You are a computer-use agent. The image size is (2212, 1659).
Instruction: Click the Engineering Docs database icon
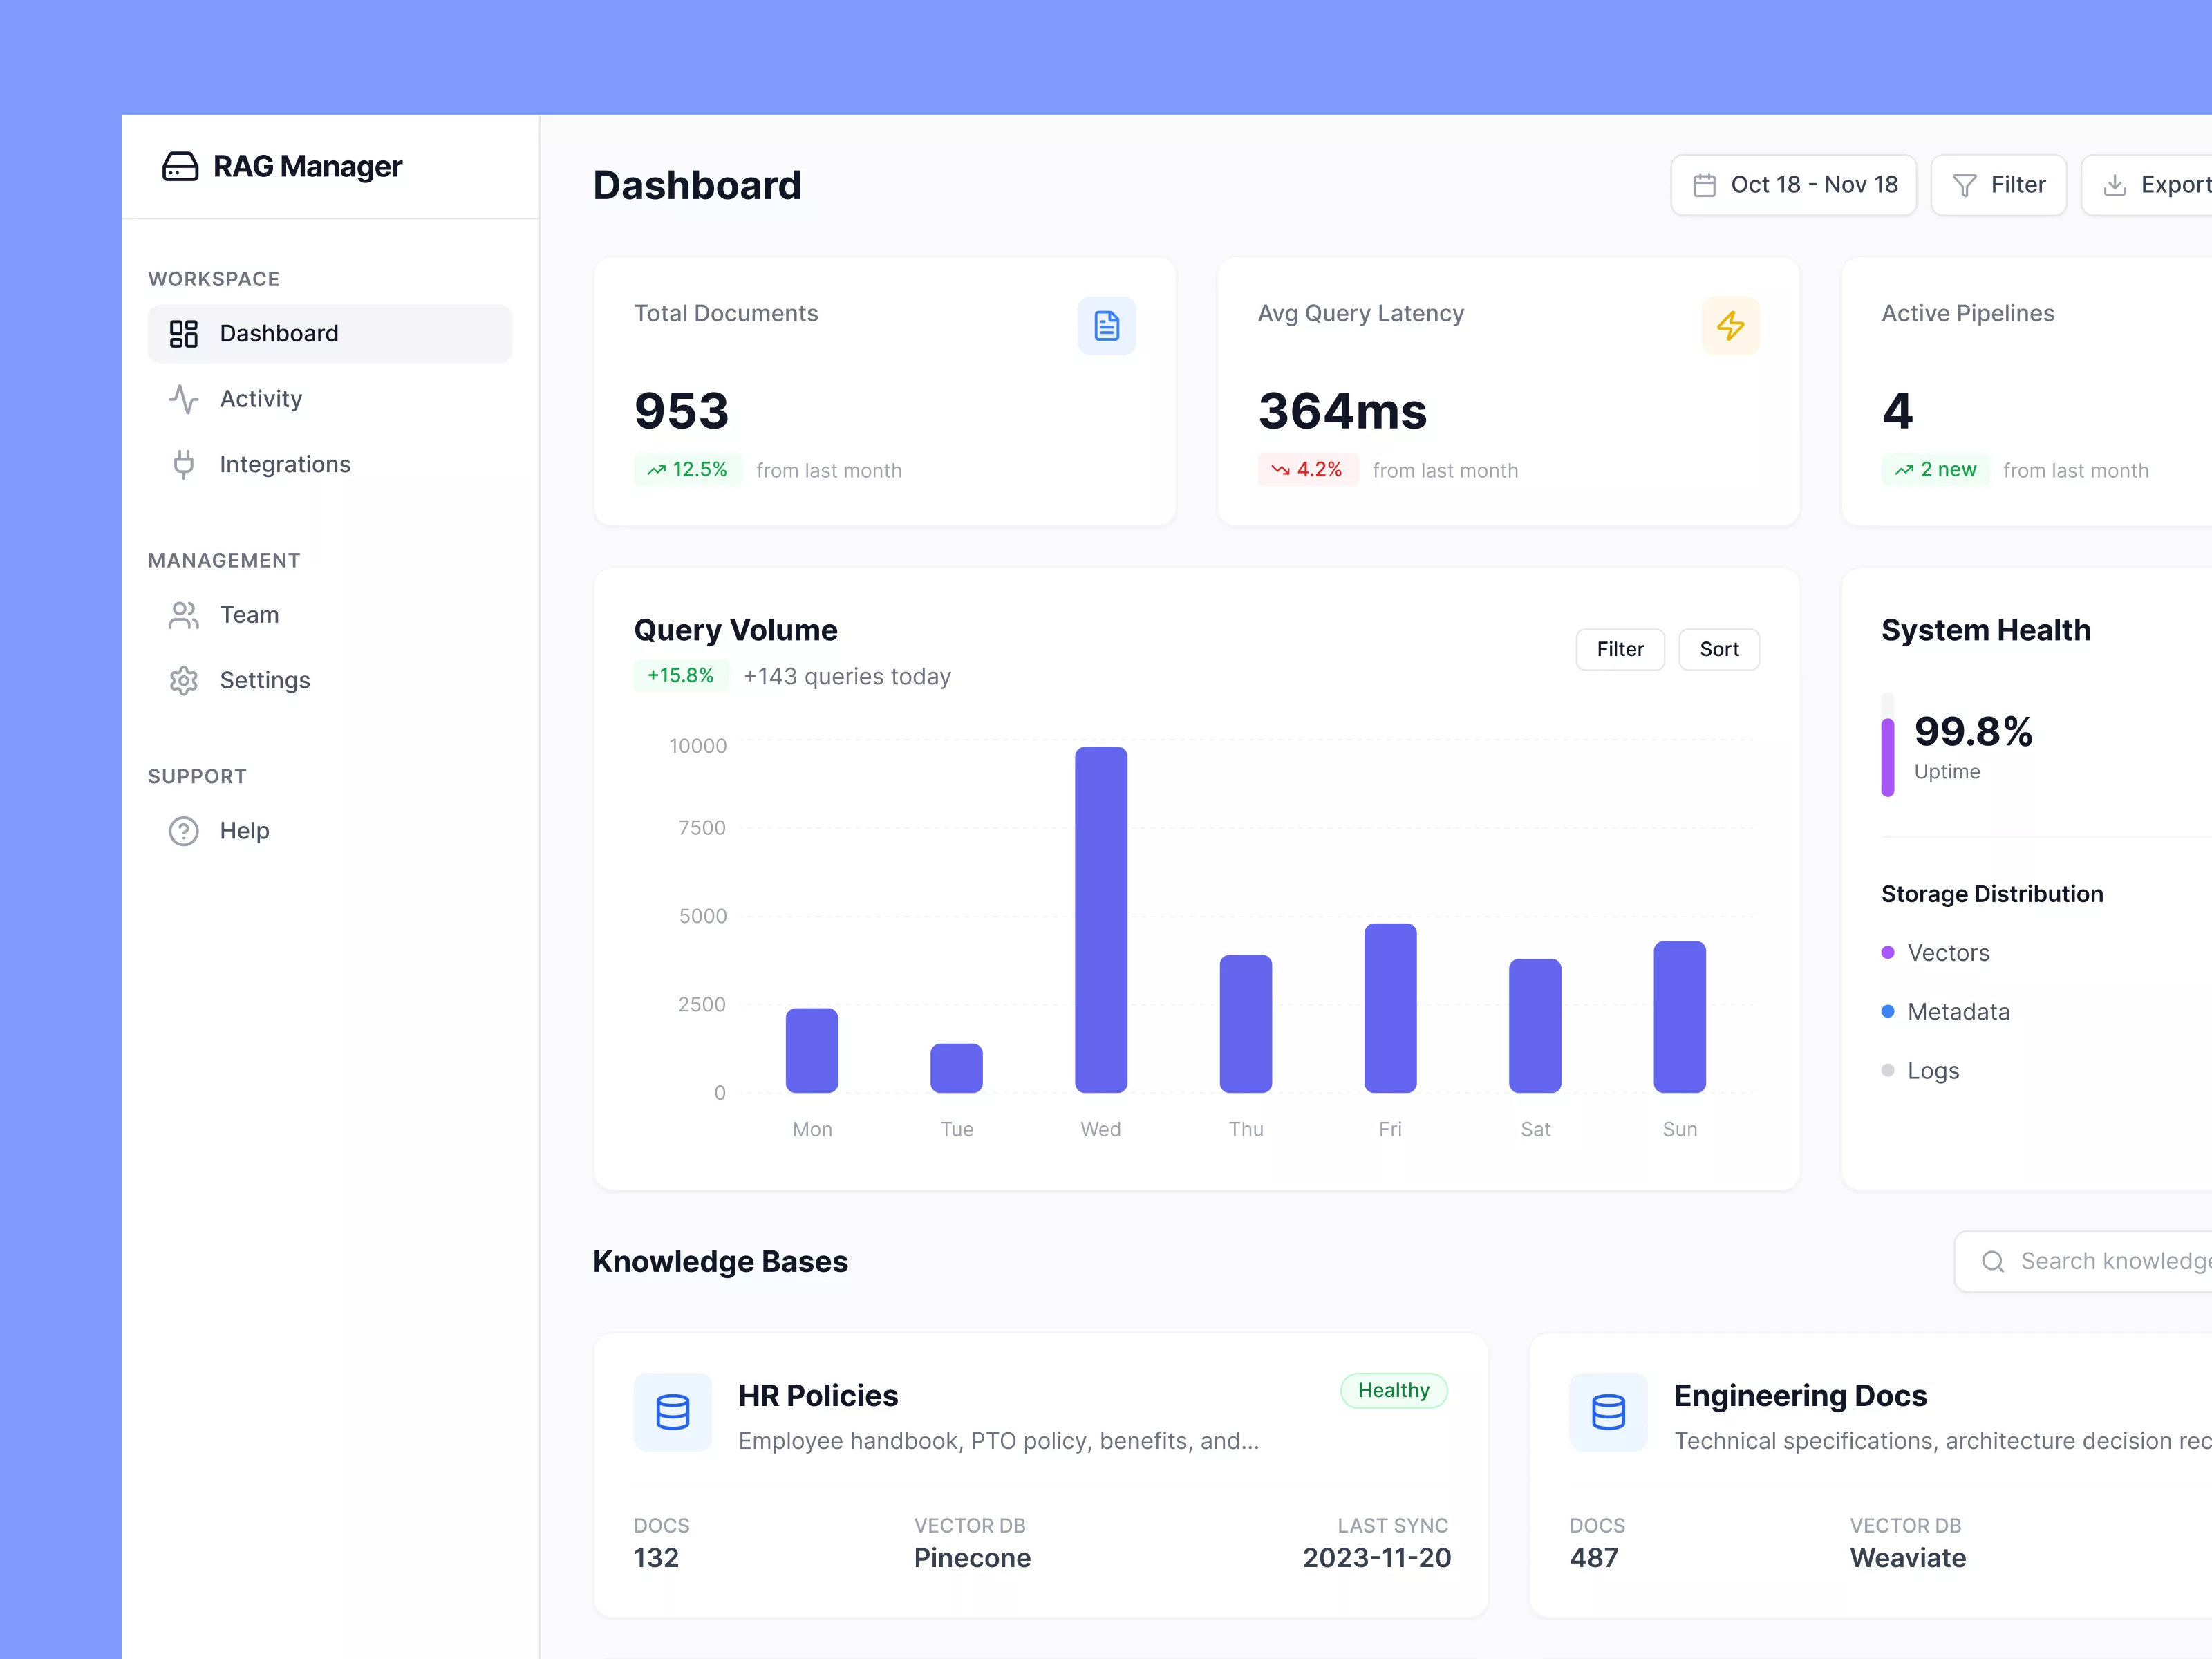coord(1608,1412)
